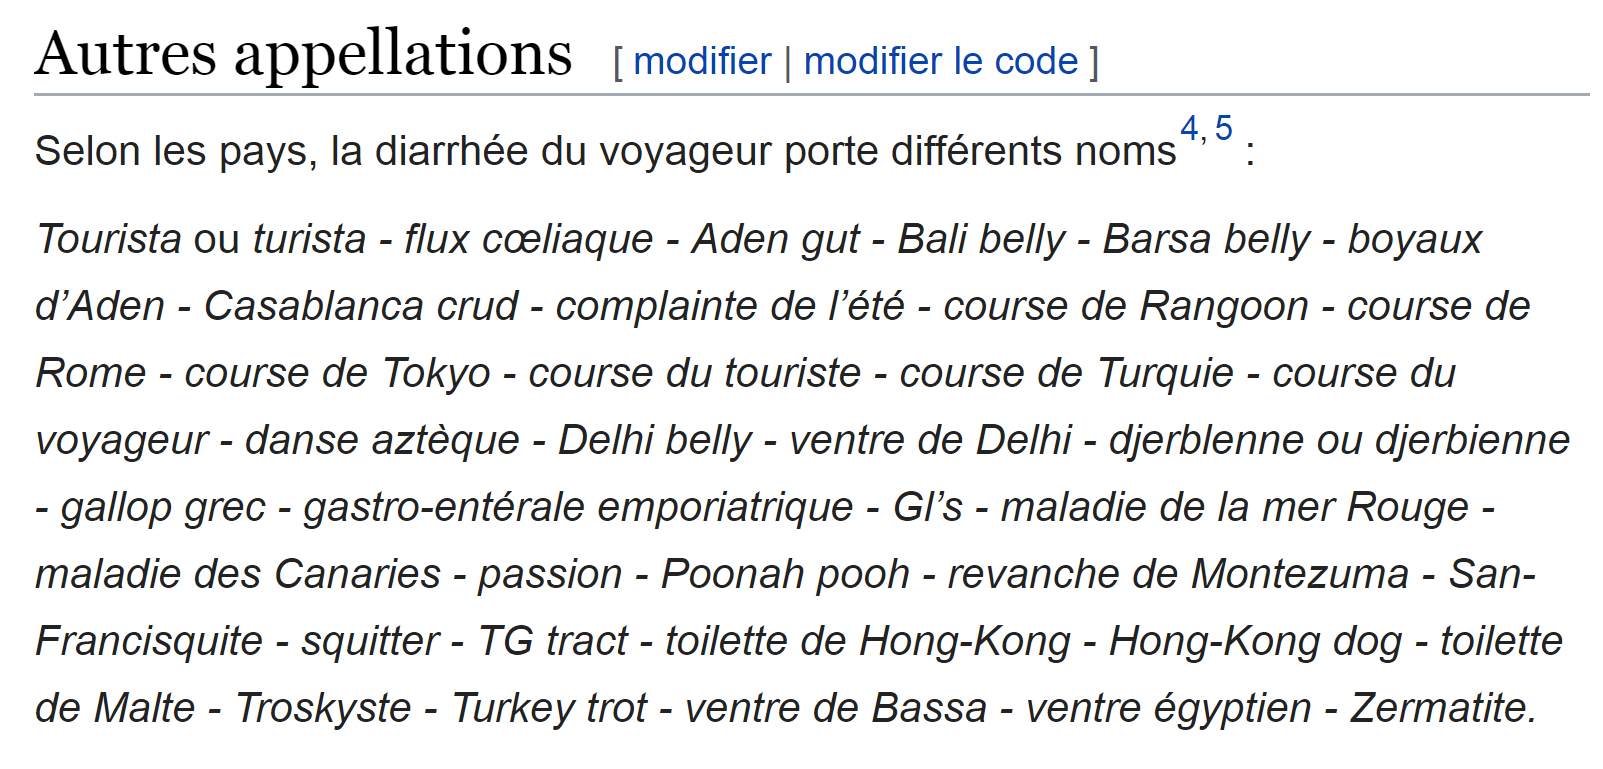Click the phrase "course de Tokyo"
Screen dimensions: 1603x769
(337, 373)
